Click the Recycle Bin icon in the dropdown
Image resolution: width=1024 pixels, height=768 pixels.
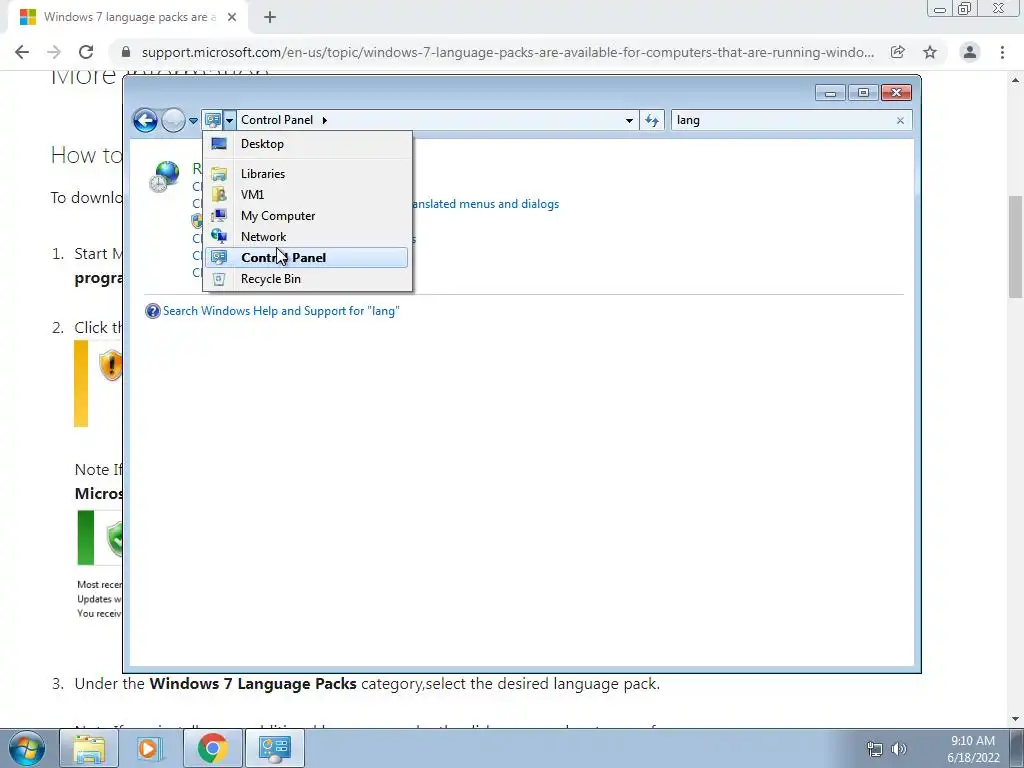(x=219, y=279)
